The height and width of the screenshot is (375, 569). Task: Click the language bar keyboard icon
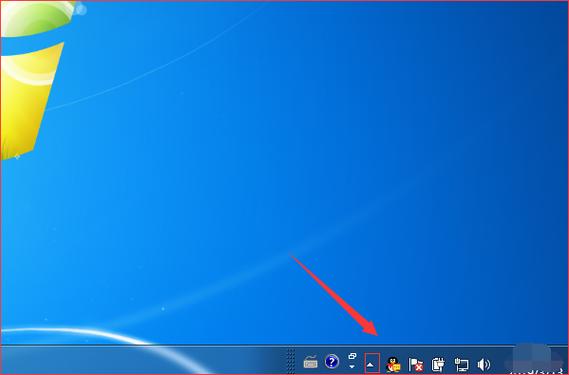(310, 362)
